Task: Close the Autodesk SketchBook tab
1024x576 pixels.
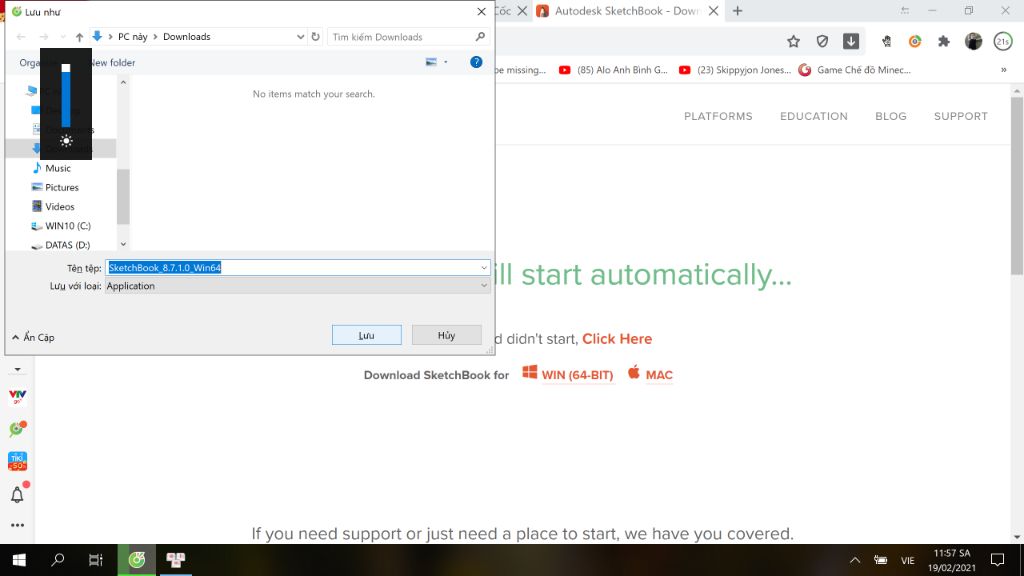Action: pyautogui.click(x=714, y=11)
